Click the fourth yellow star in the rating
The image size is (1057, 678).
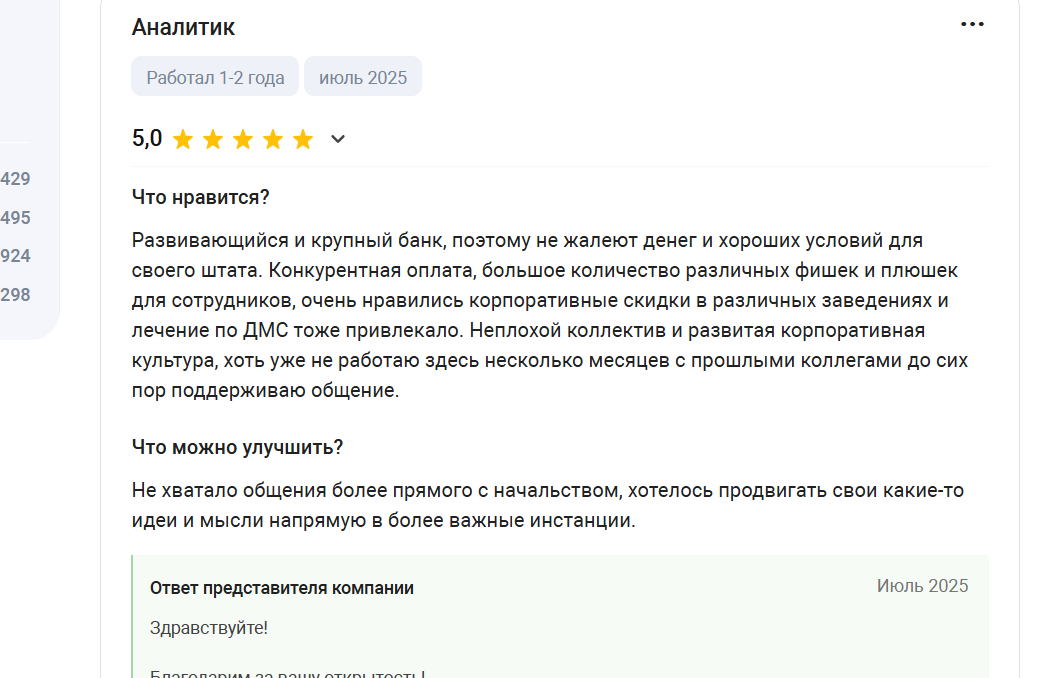tap(273, 140)
